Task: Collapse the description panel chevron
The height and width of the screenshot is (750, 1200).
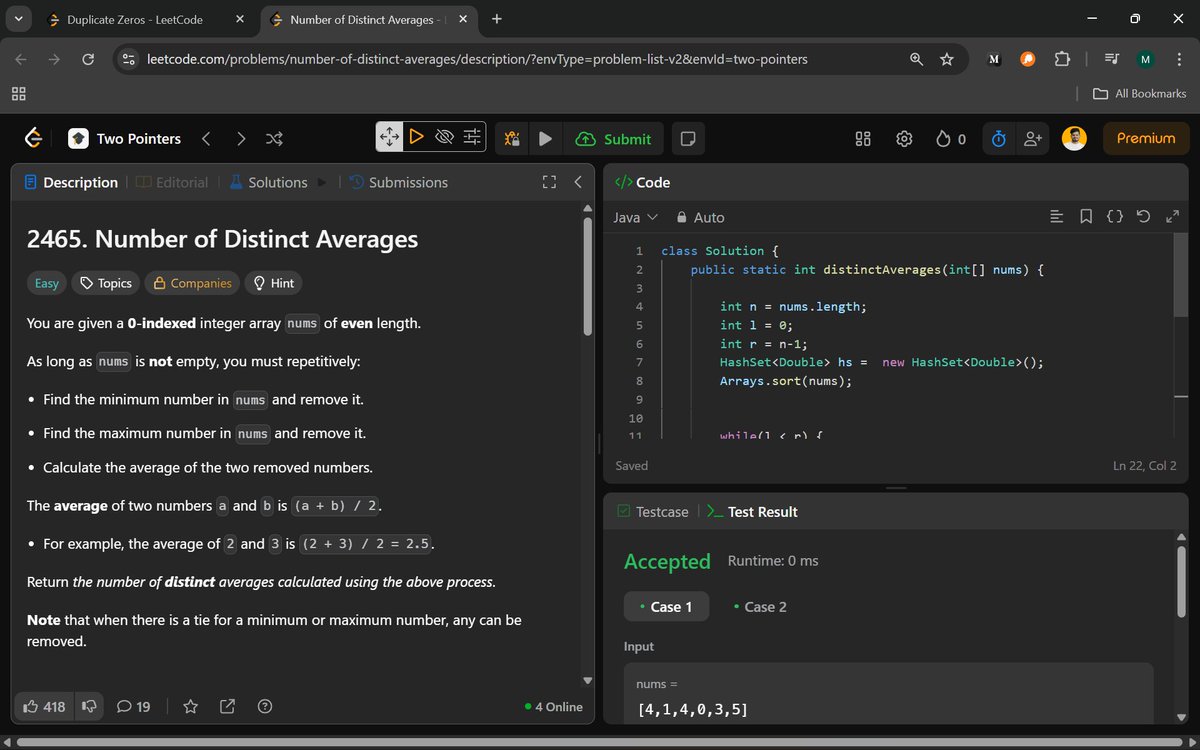Action: [x=577, y=182]
